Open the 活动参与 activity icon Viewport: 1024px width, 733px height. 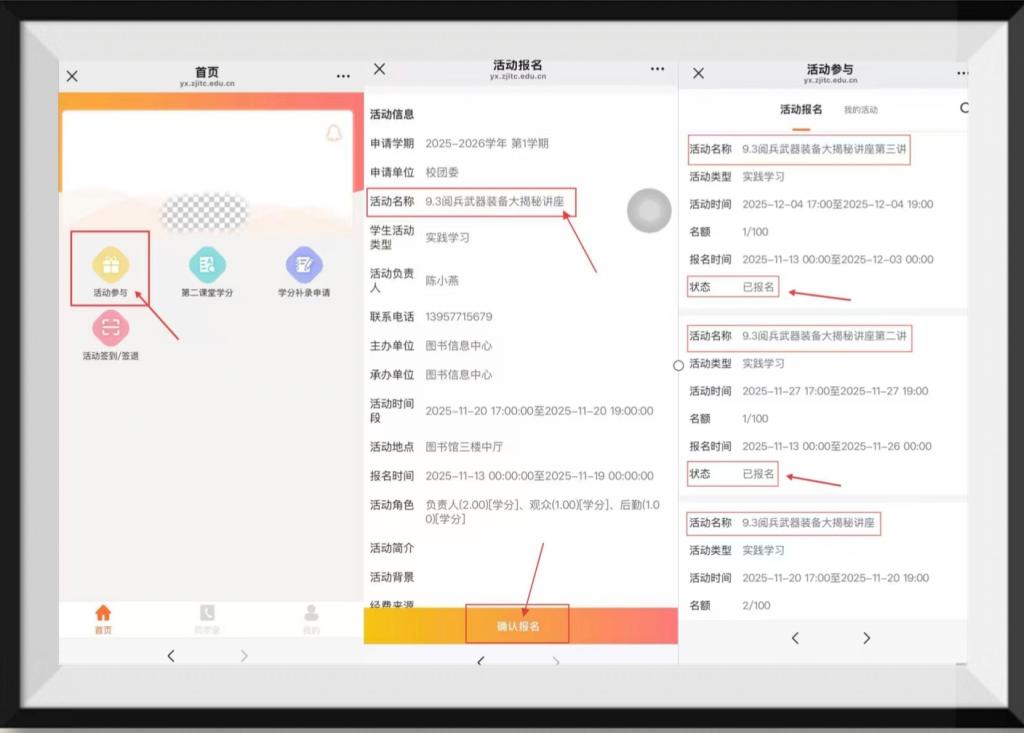110,265
